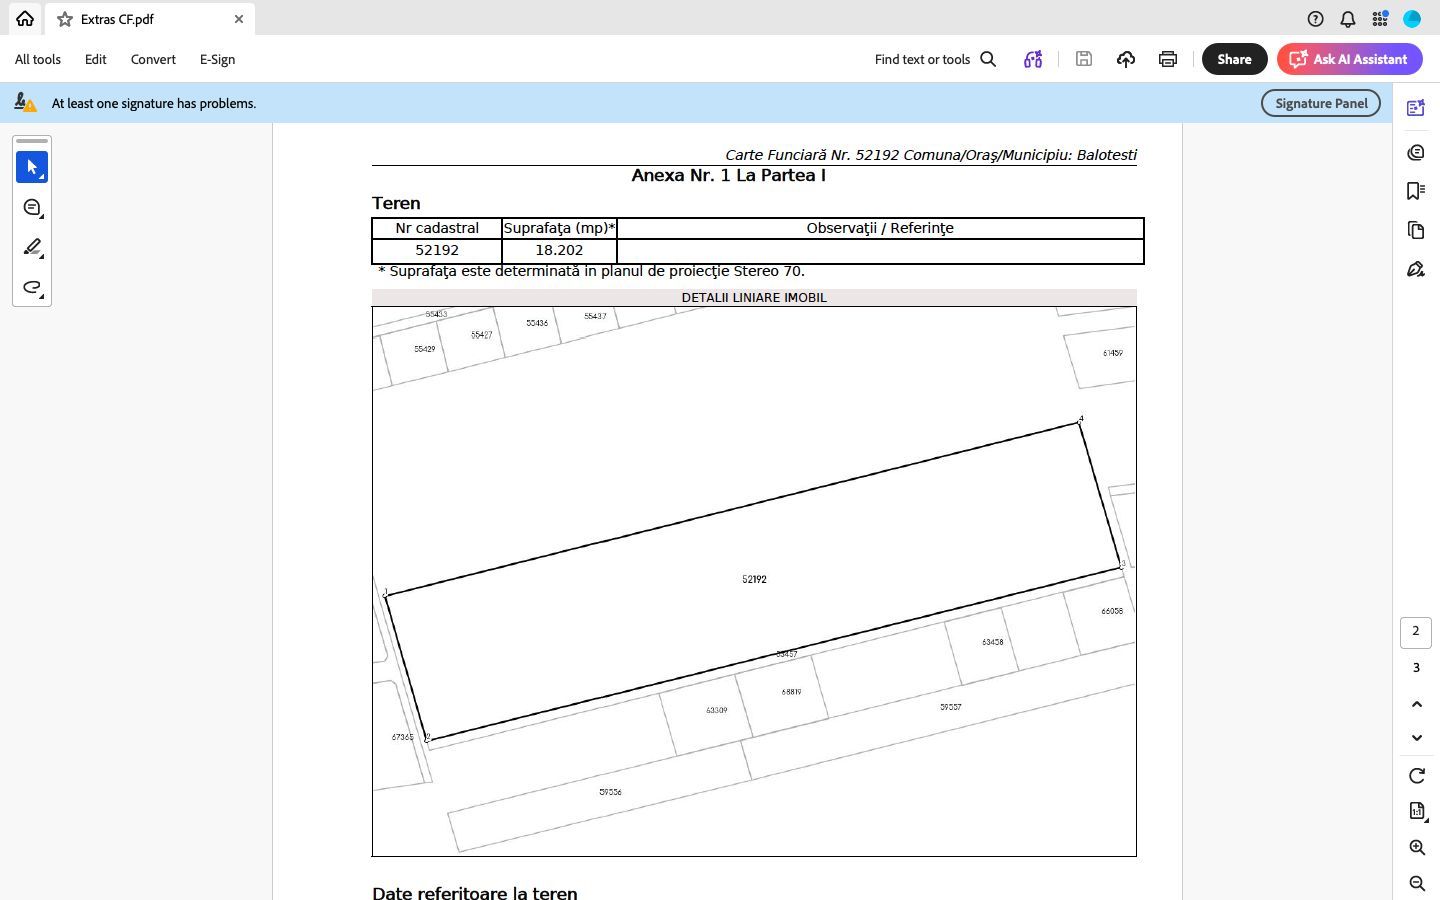The image size is (1440, 900).
Task: Go to previous page with up chevron
Action: pyautogui.click(x=1416, y=704)
